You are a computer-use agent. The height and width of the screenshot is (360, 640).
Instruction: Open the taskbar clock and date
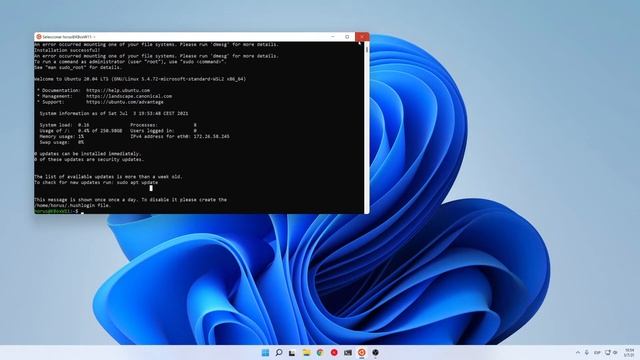[629, 353]
